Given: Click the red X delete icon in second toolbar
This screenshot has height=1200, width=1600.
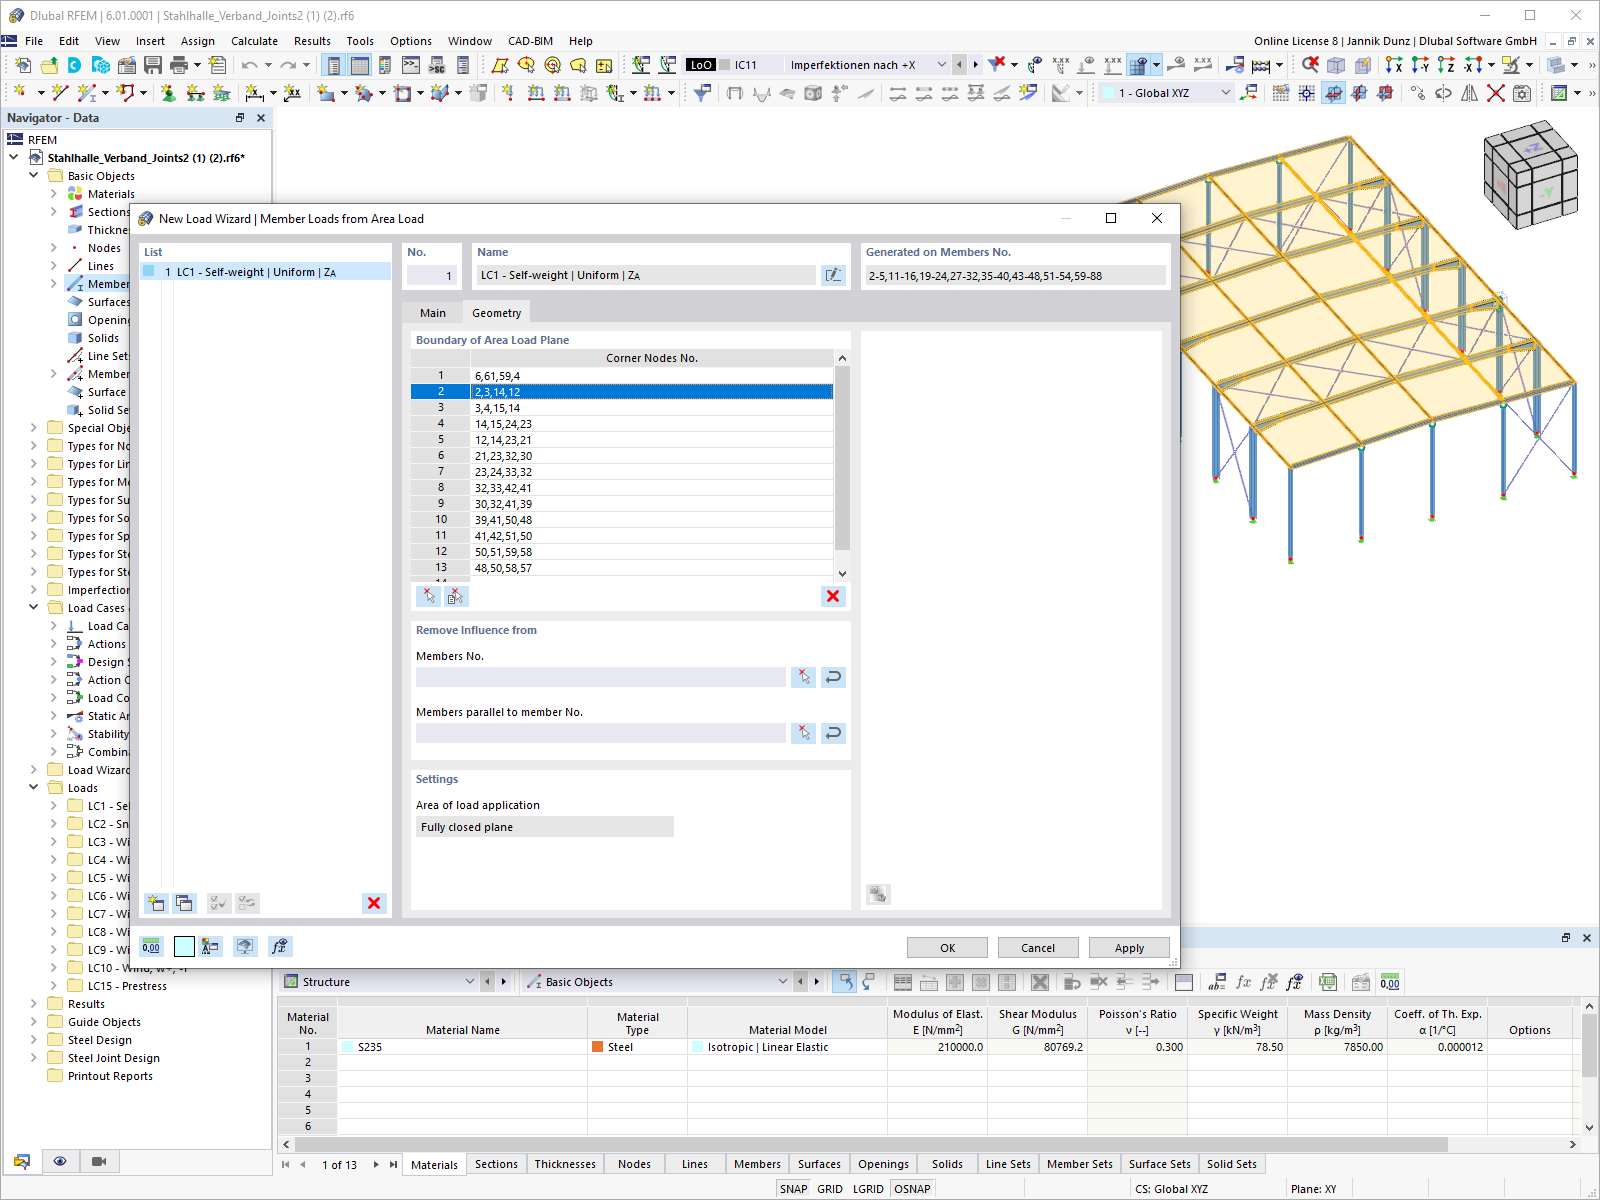Looking at the screenshot, I should [x=1496, y=93].
